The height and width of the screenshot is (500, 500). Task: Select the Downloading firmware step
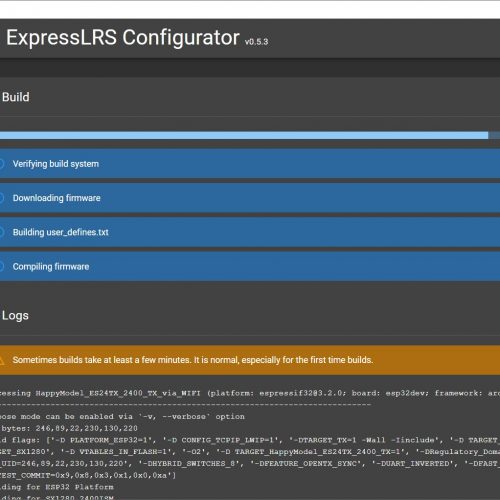pos(250,198)
